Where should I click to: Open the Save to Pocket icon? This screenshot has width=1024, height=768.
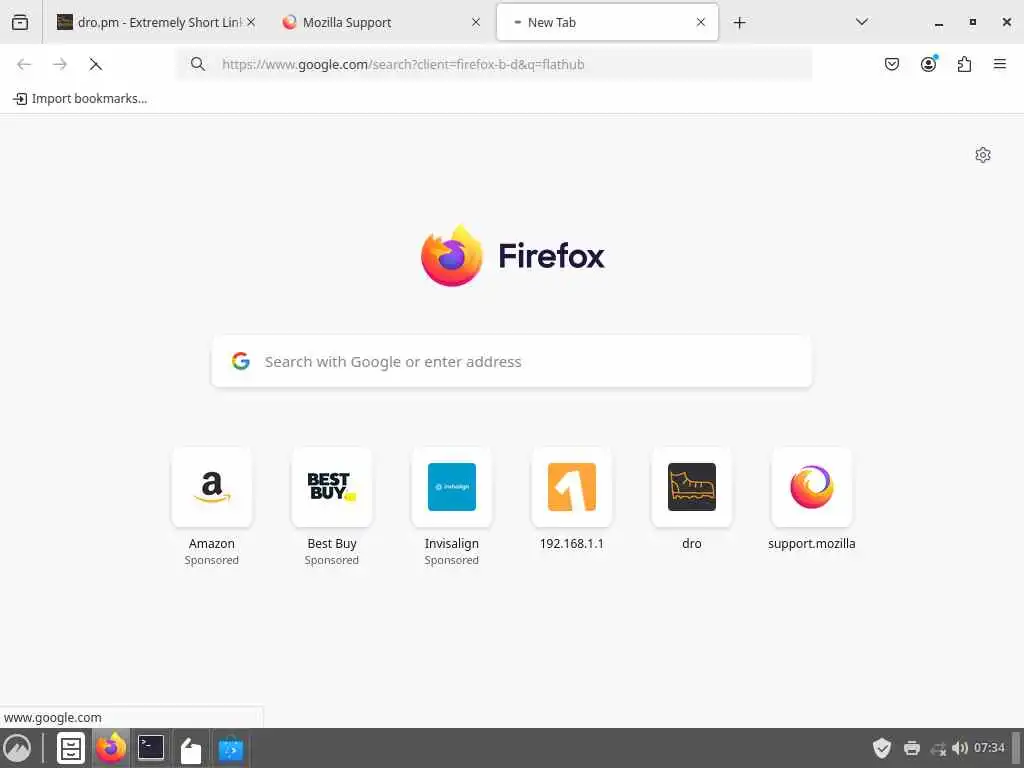pos(892,64)
